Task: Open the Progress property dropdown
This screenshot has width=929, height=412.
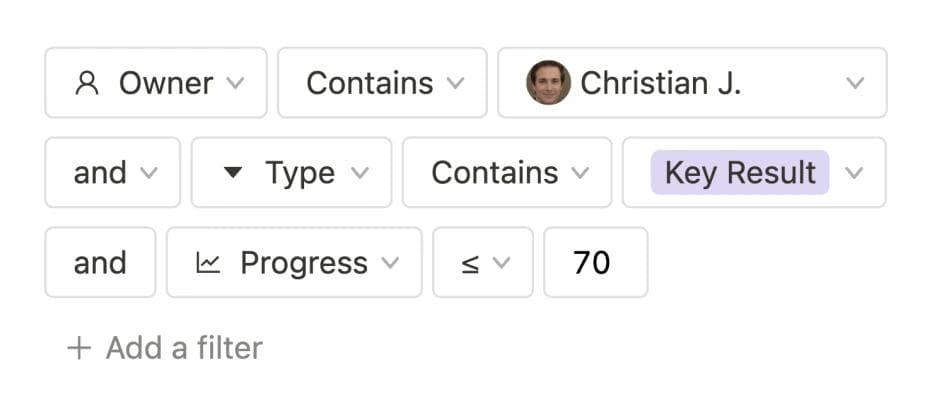Action: [294, 263]
